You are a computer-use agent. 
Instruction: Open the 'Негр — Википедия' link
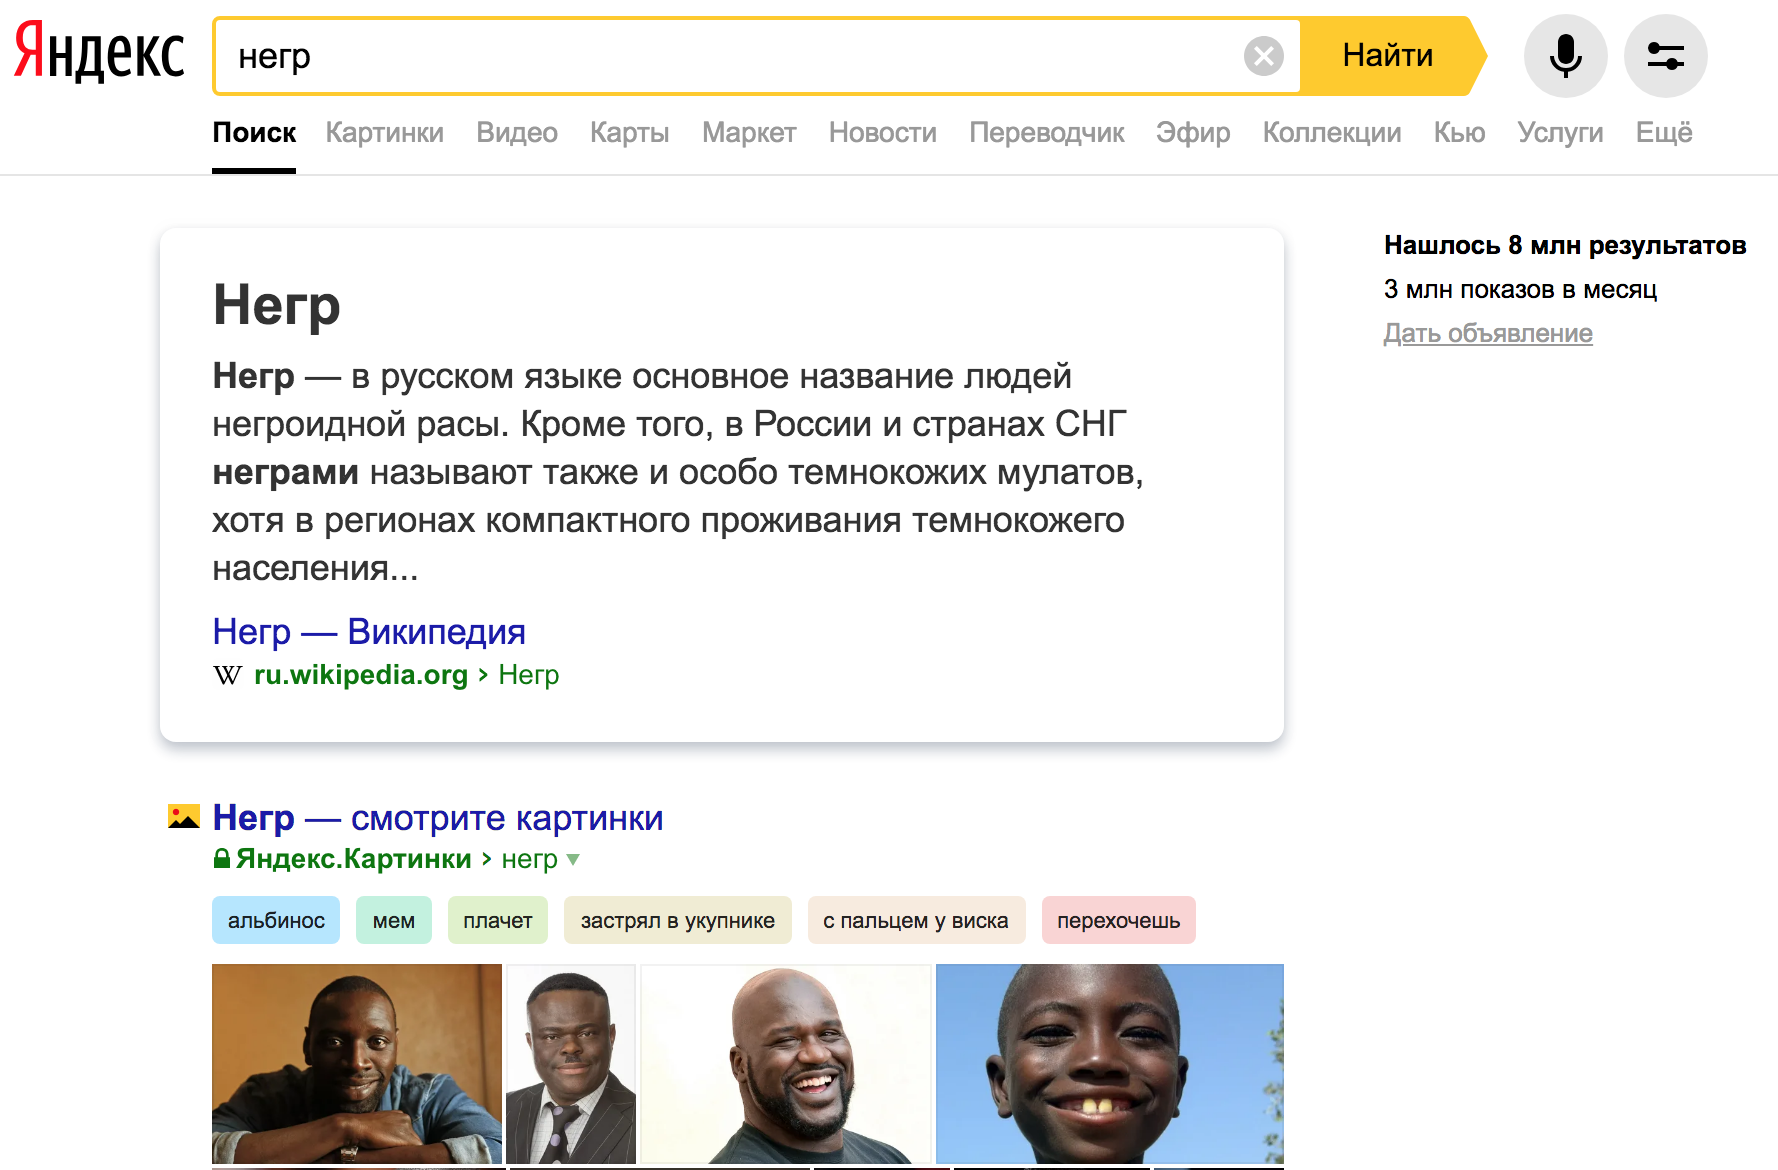(x=369, y=632)
